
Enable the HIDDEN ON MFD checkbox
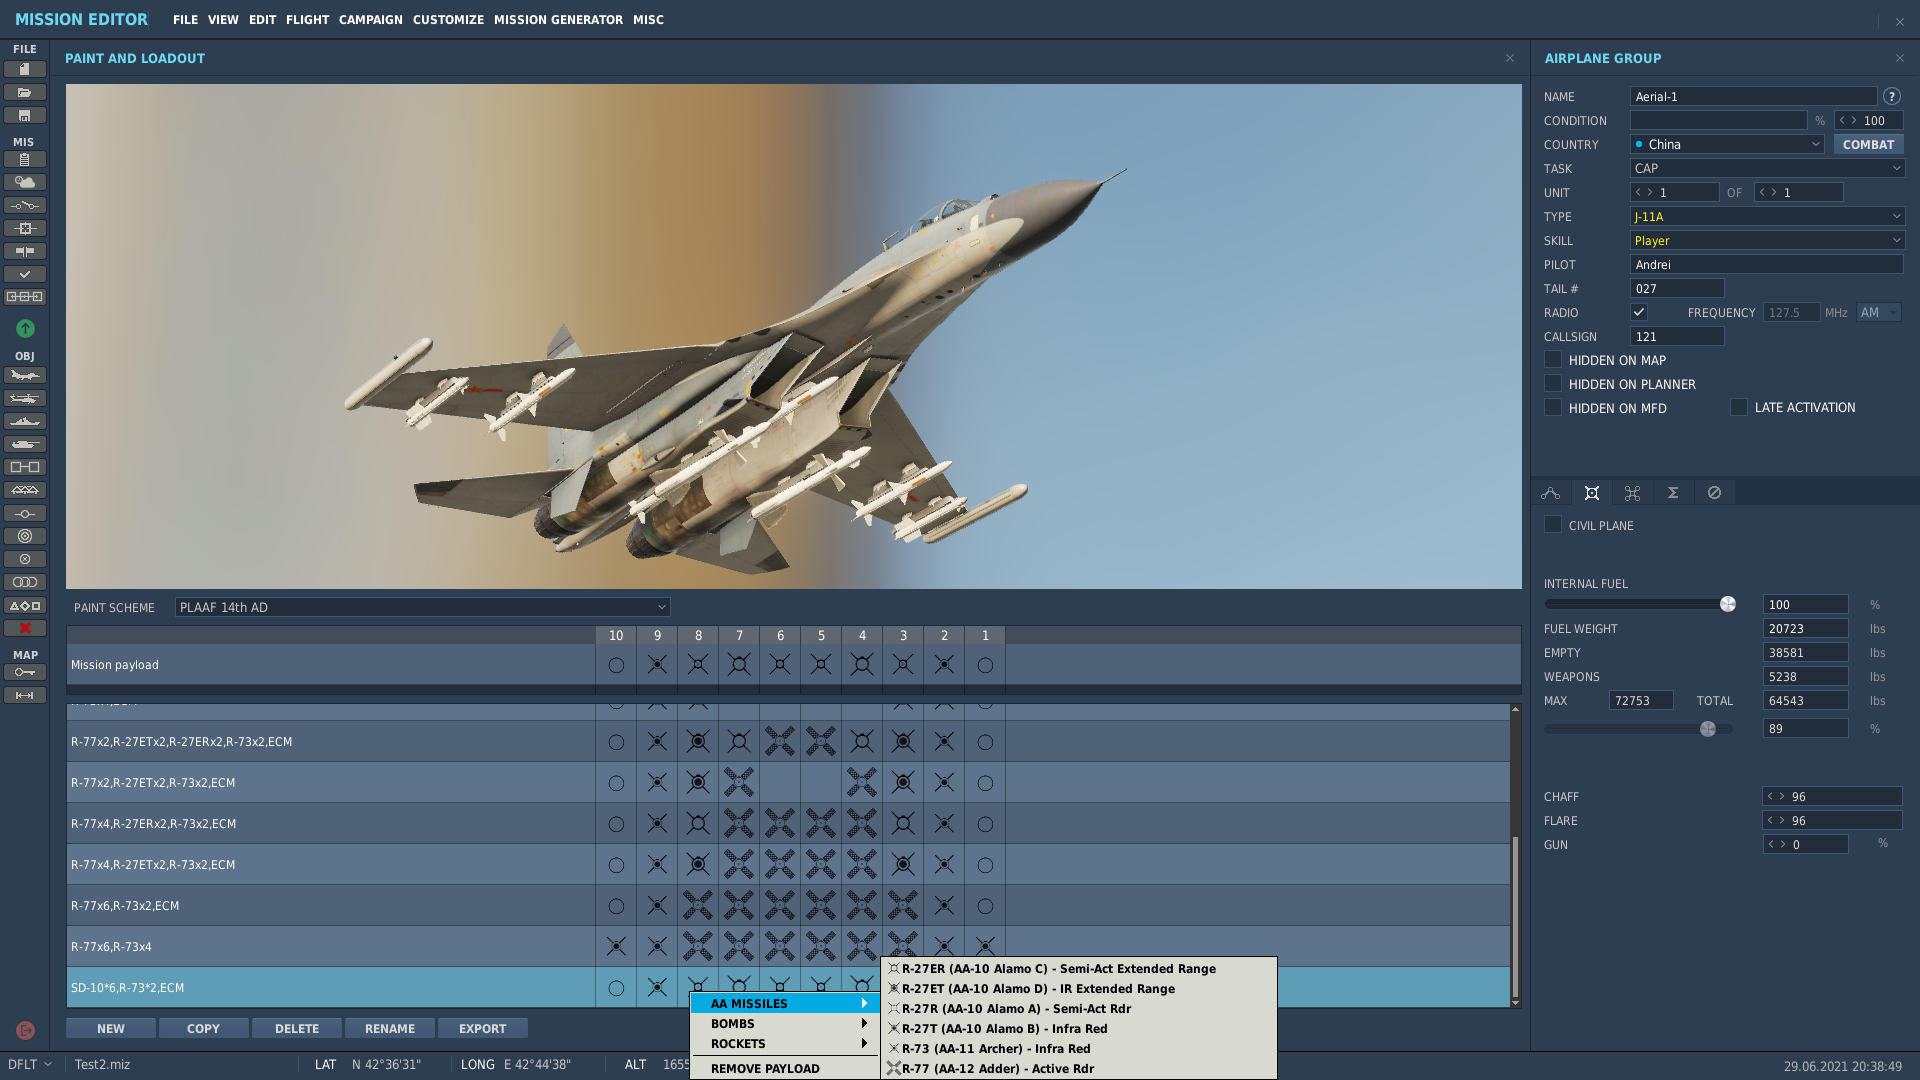(x=1553, y=408)
